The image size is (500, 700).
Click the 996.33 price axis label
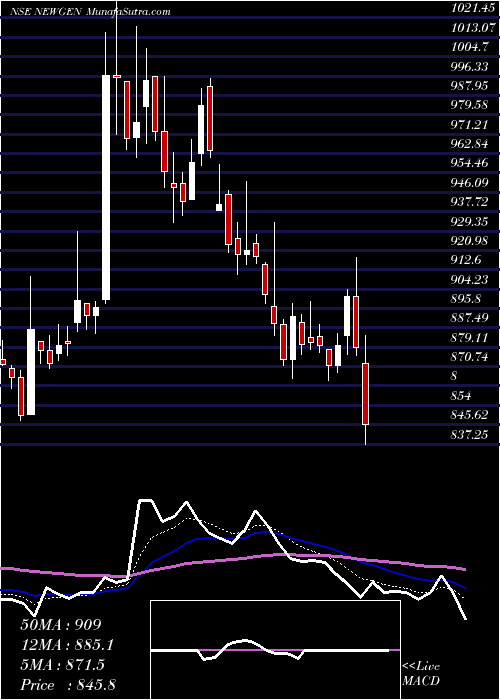[x=470, y=66]
